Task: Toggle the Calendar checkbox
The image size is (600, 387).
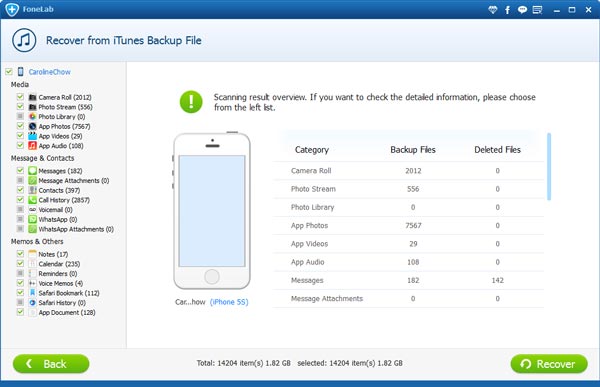Action: 20,263
